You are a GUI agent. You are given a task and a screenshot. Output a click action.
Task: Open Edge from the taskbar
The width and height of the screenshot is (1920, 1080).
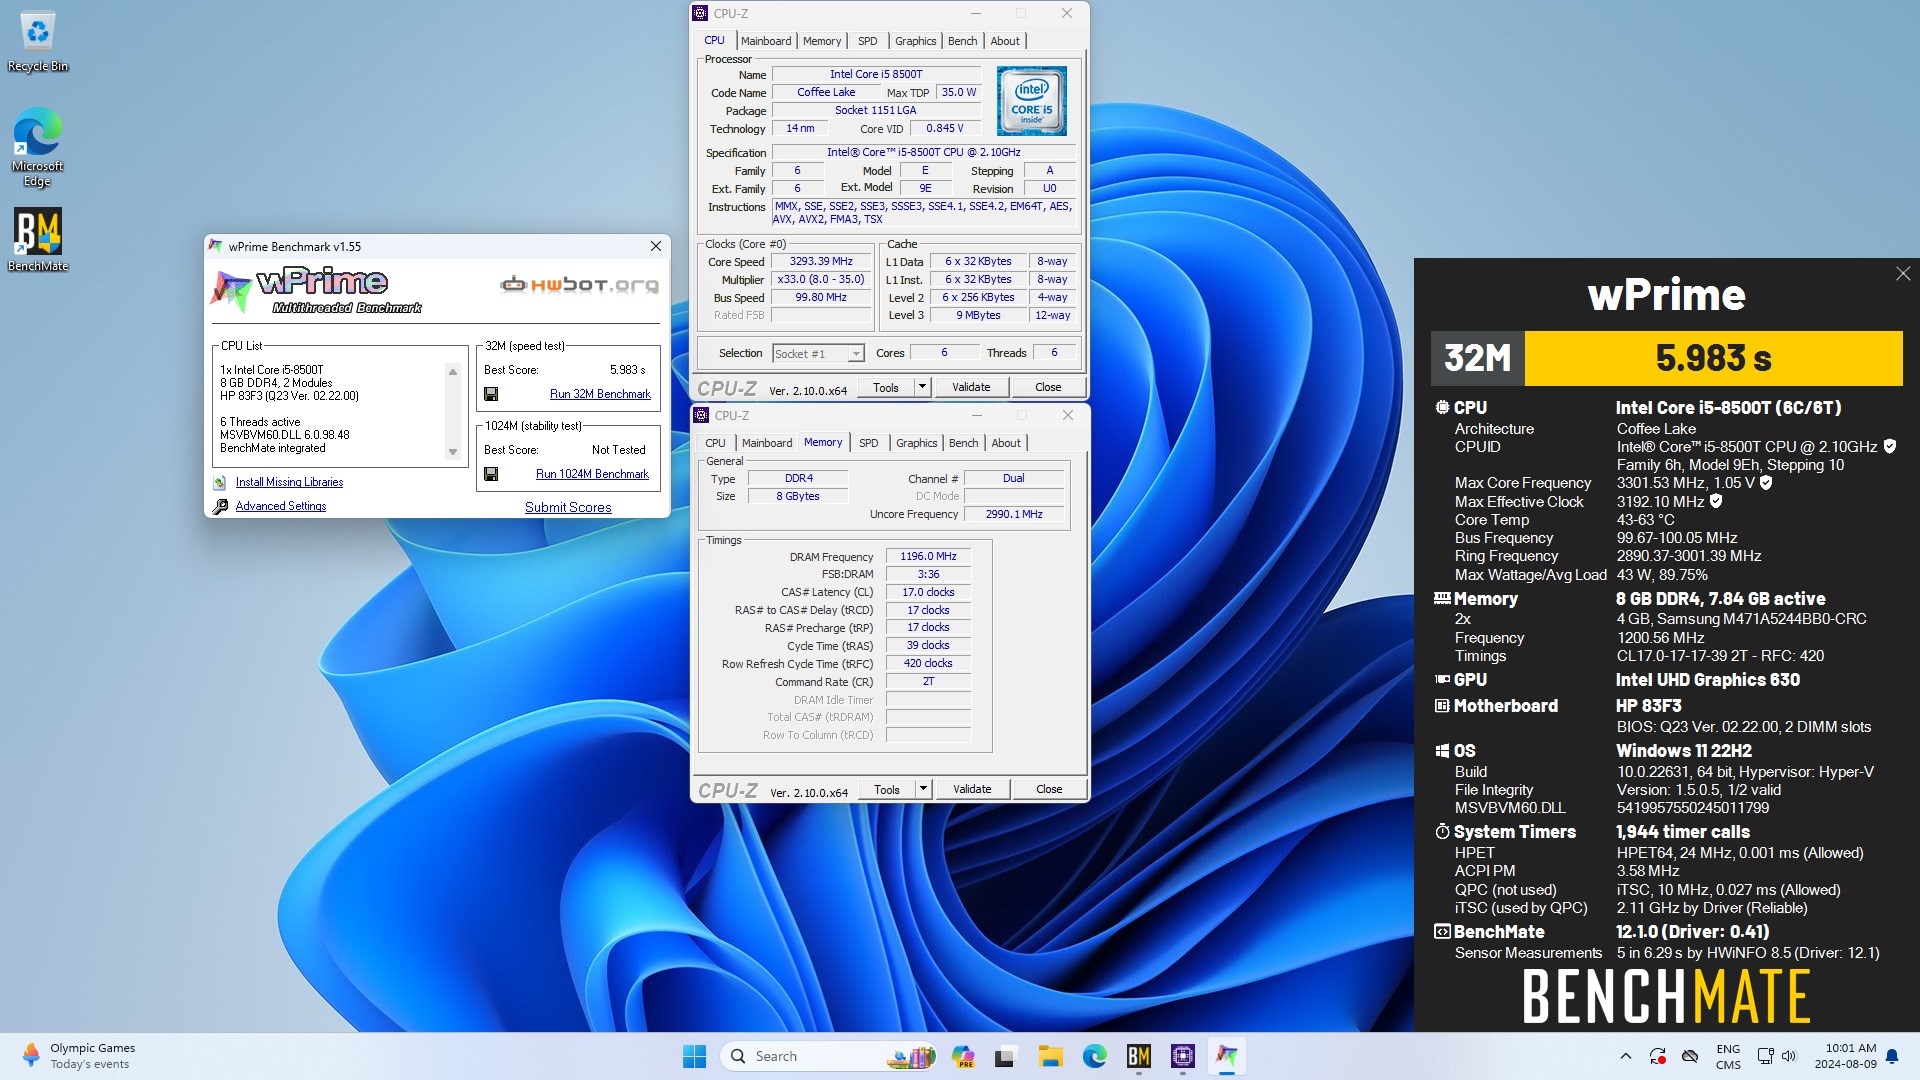coord(1094,1056)
